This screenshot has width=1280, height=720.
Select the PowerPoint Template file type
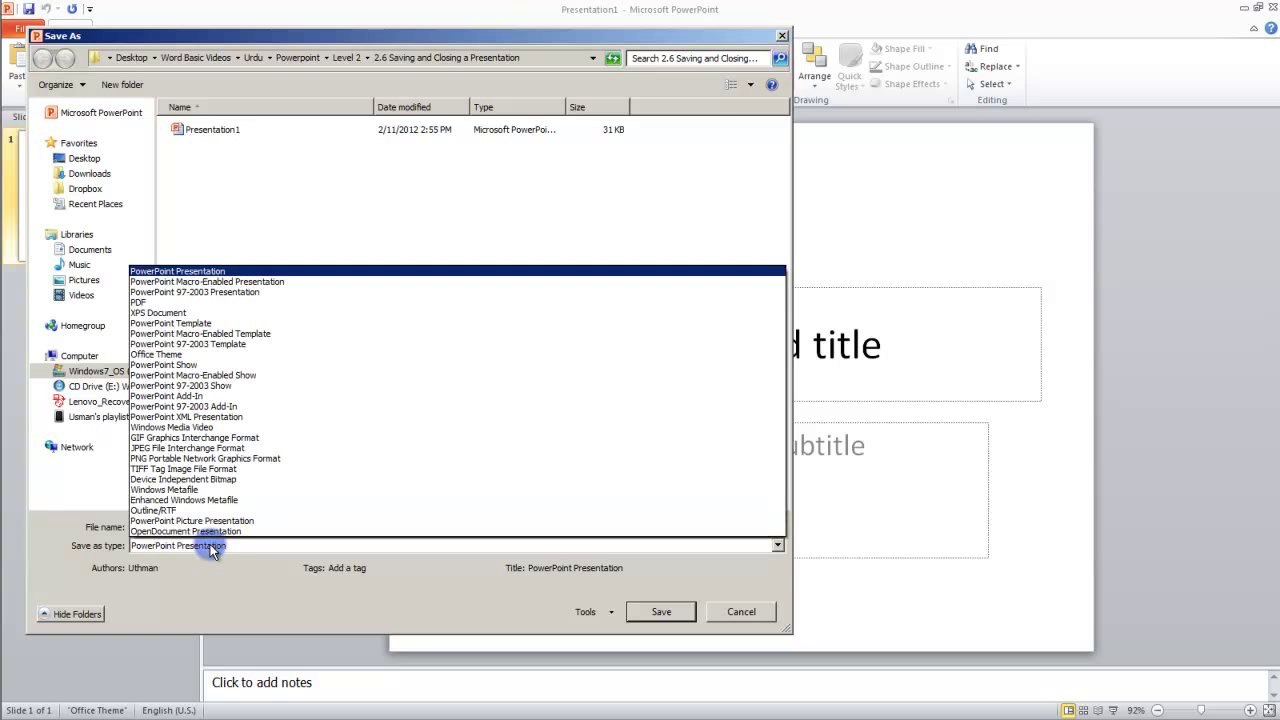(457, 323)
